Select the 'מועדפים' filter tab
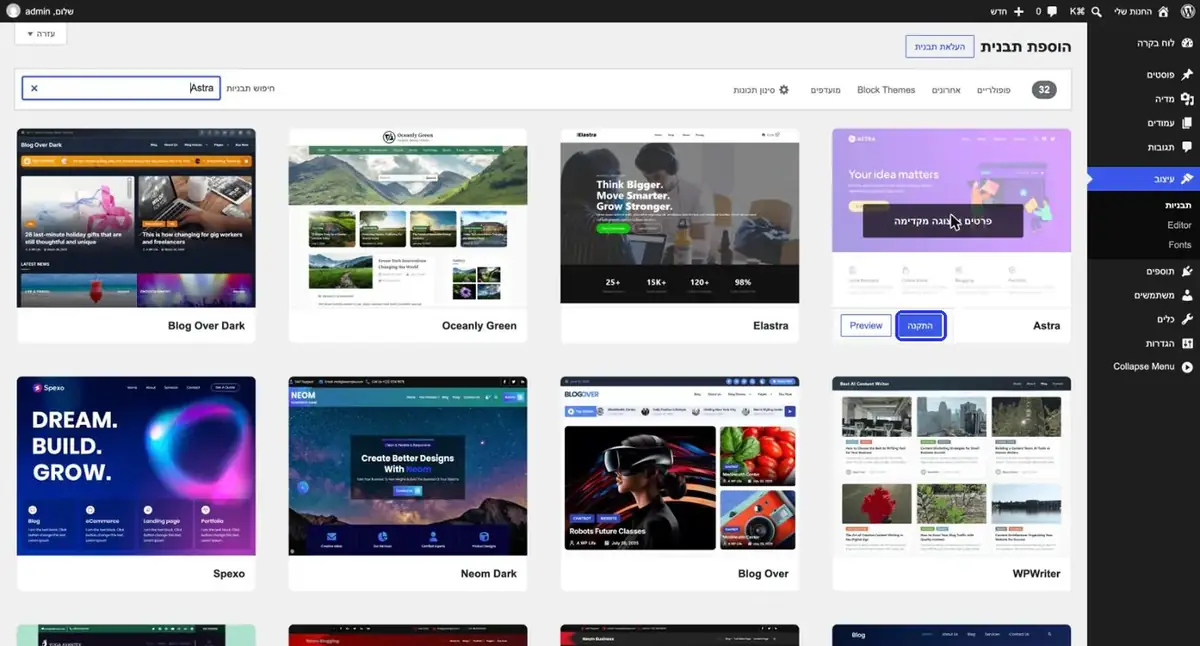1200x646 pixels. coord(825,90)
